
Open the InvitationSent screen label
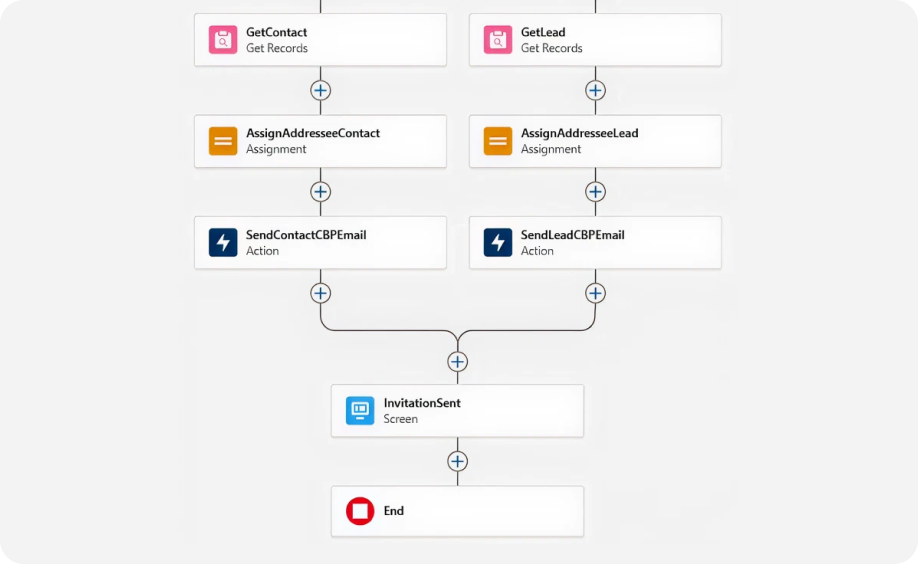(x=422, y=403)
